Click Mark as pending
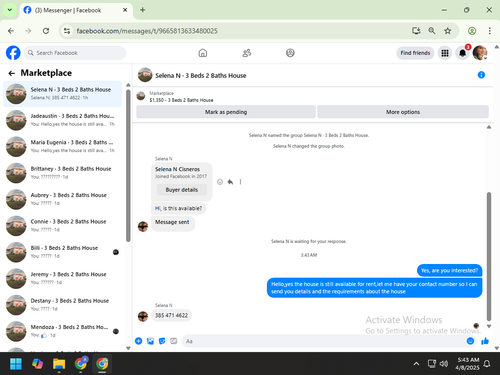Viewport: 500px width, 375px height. pyautogui.click(x=226, y=112)
